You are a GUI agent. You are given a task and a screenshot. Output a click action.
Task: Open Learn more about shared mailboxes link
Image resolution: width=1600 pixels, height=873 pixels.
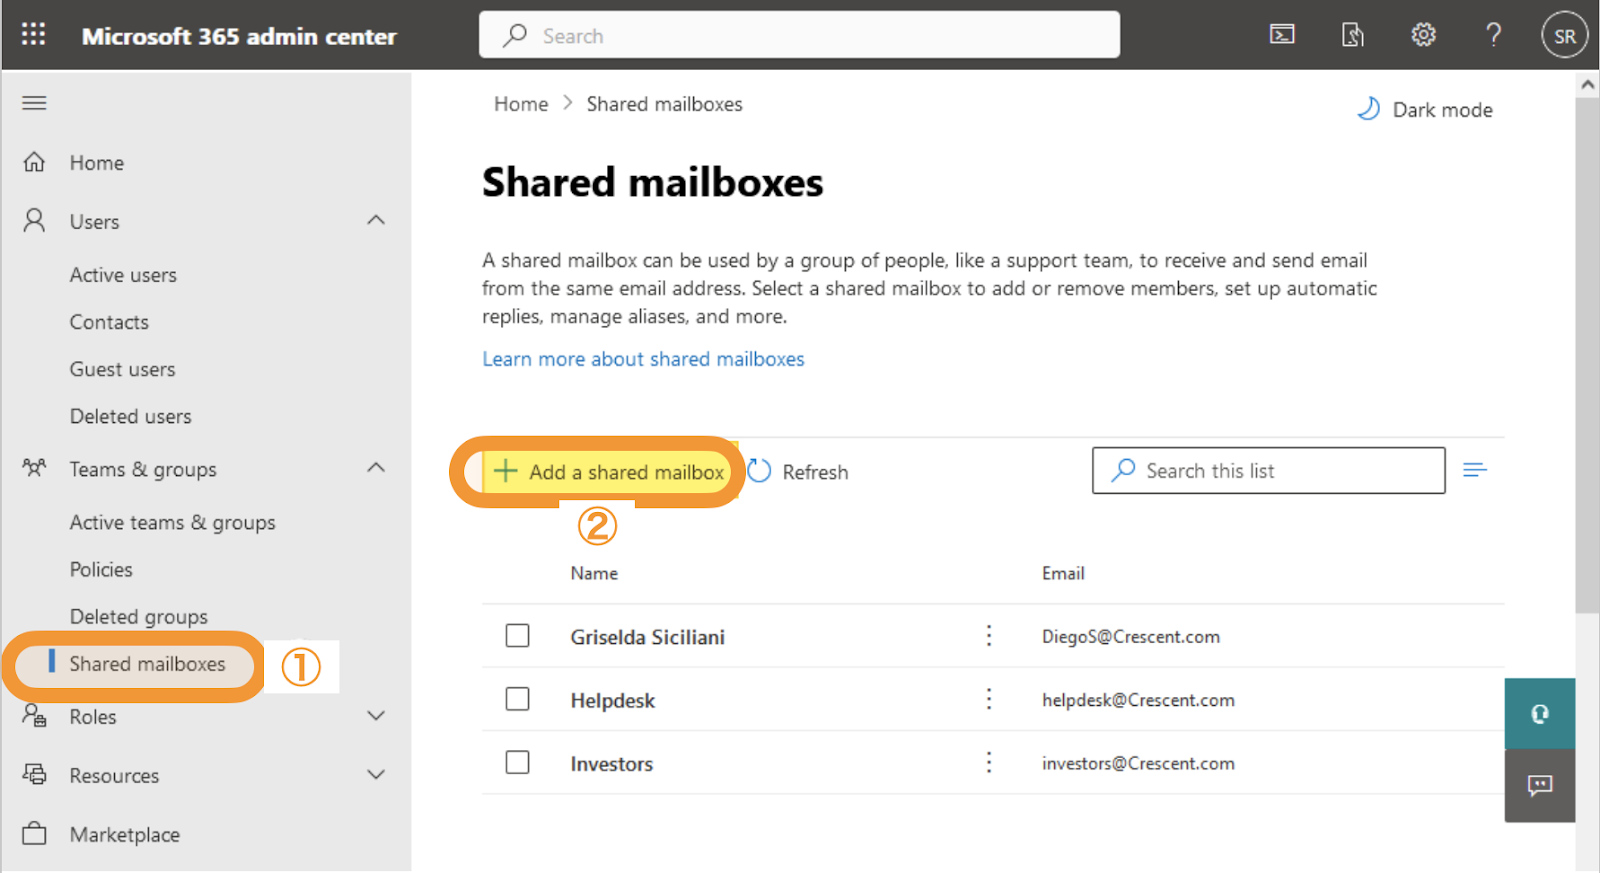[643, 359]
